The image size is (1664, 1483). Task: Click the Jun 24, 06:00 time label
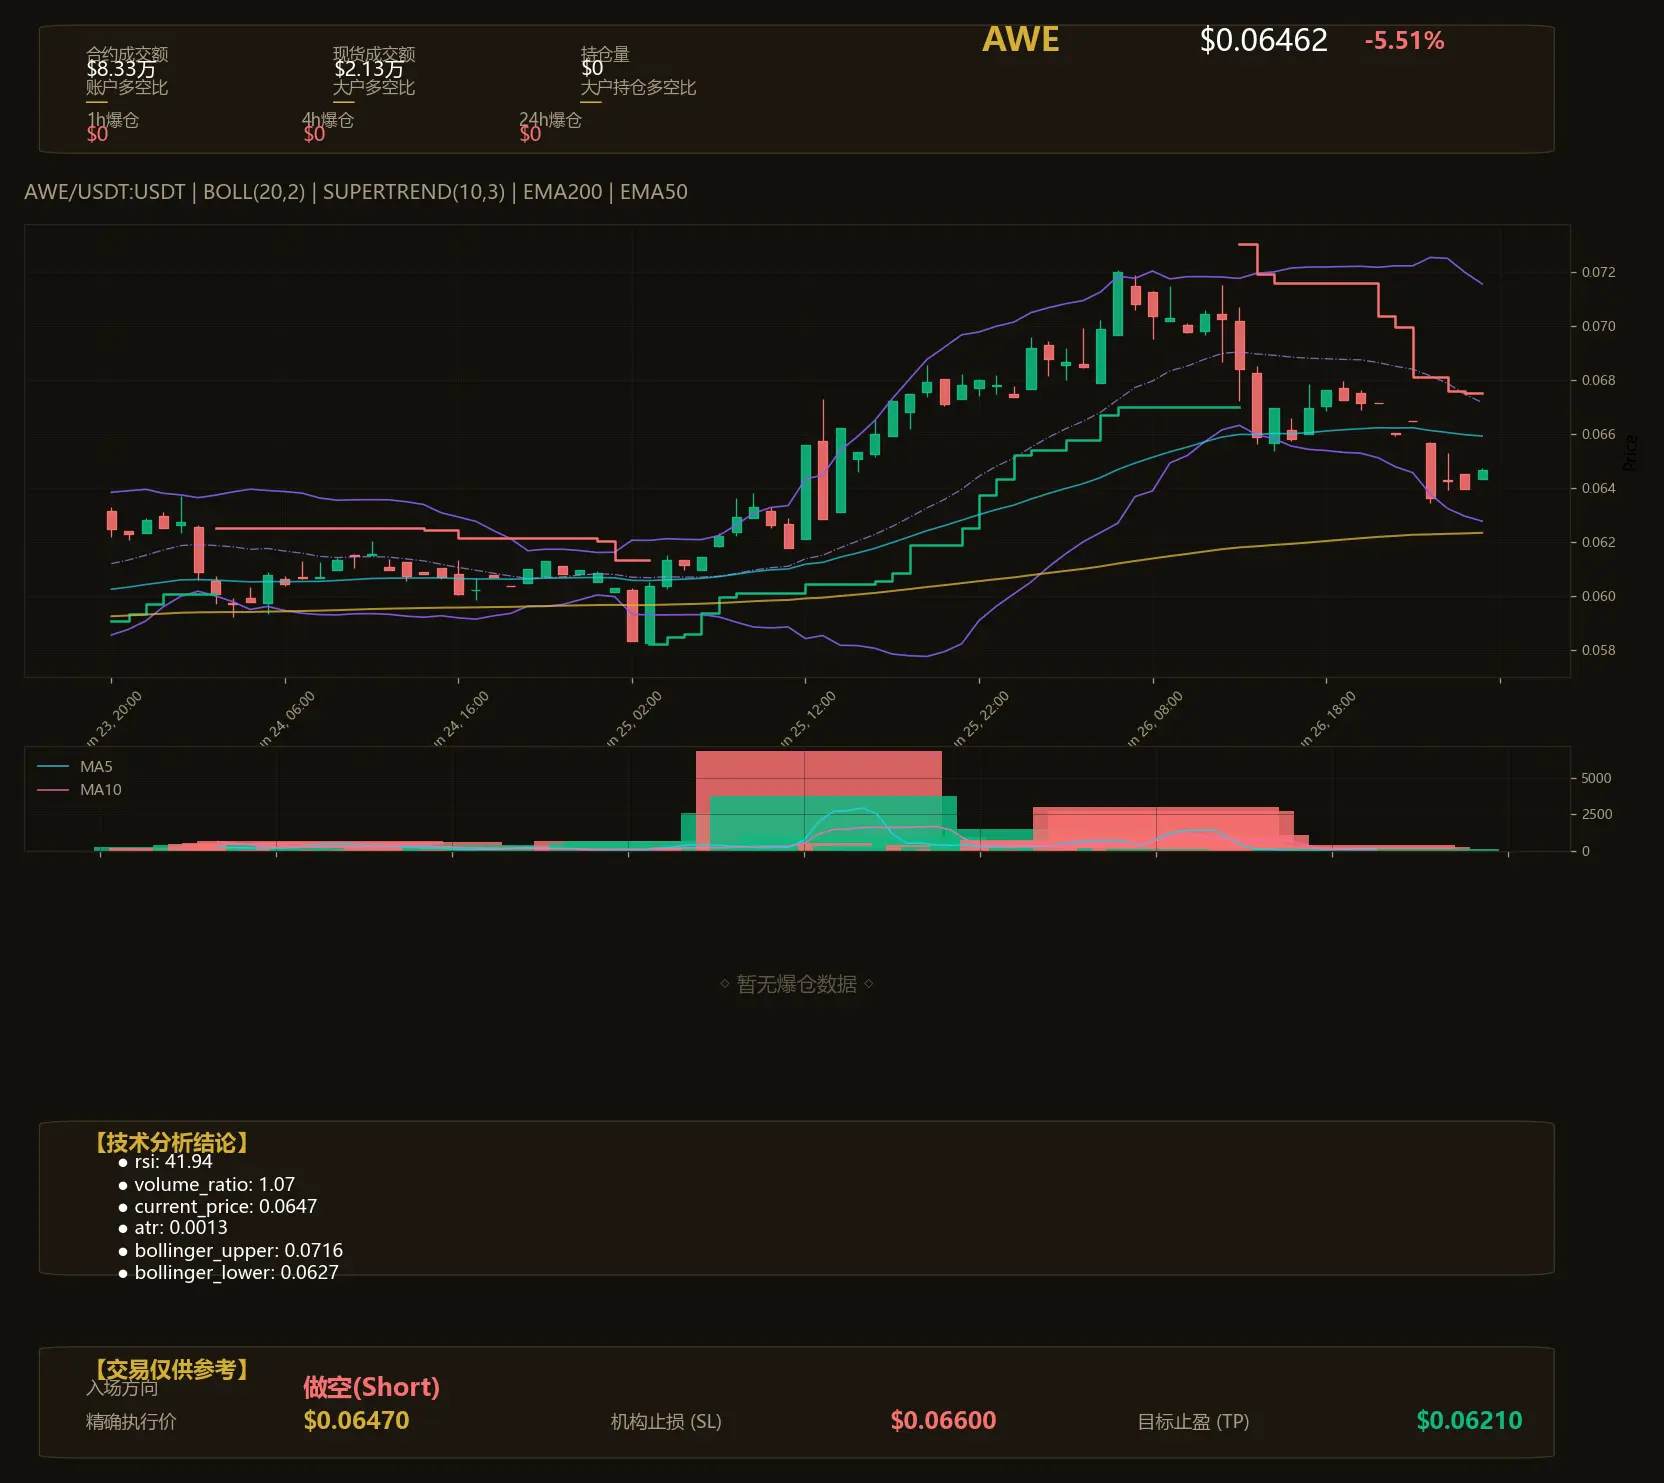pos(287,719)
